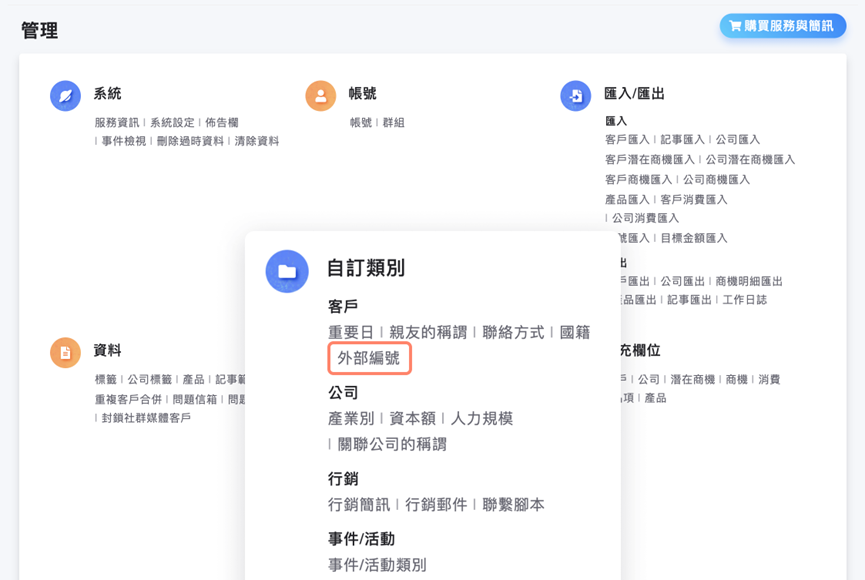The image size is (865, 580).
Task: Open 事件/活動類別 link
Action: (x=377, y=565)
